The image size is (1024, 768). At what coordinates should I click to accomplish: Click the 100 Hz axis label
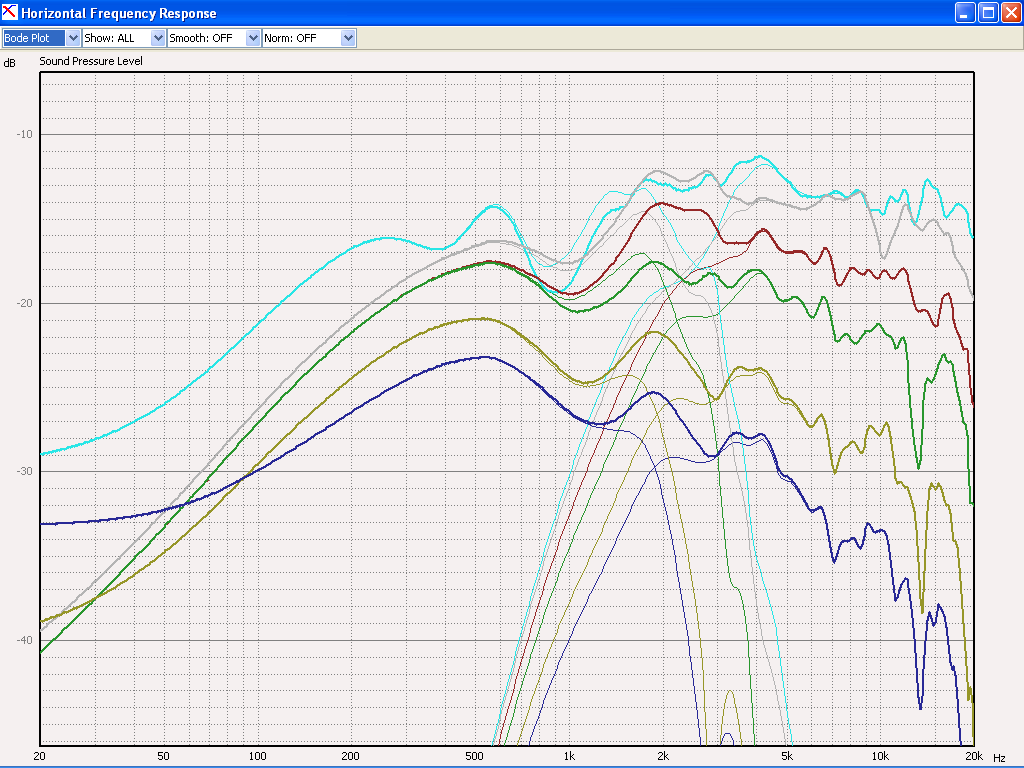tap(257, 756)
